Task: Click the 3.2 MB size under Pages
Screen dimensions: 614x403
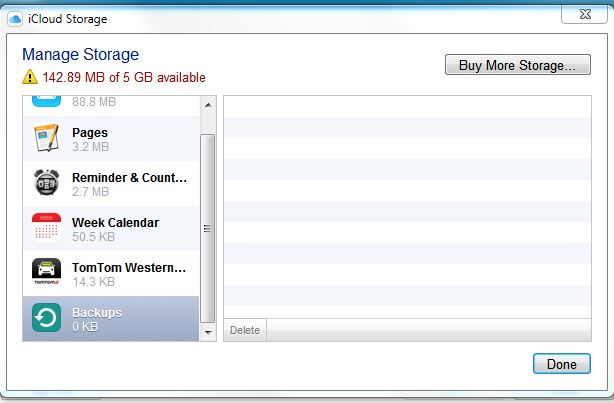Action: tap(90, 147)
